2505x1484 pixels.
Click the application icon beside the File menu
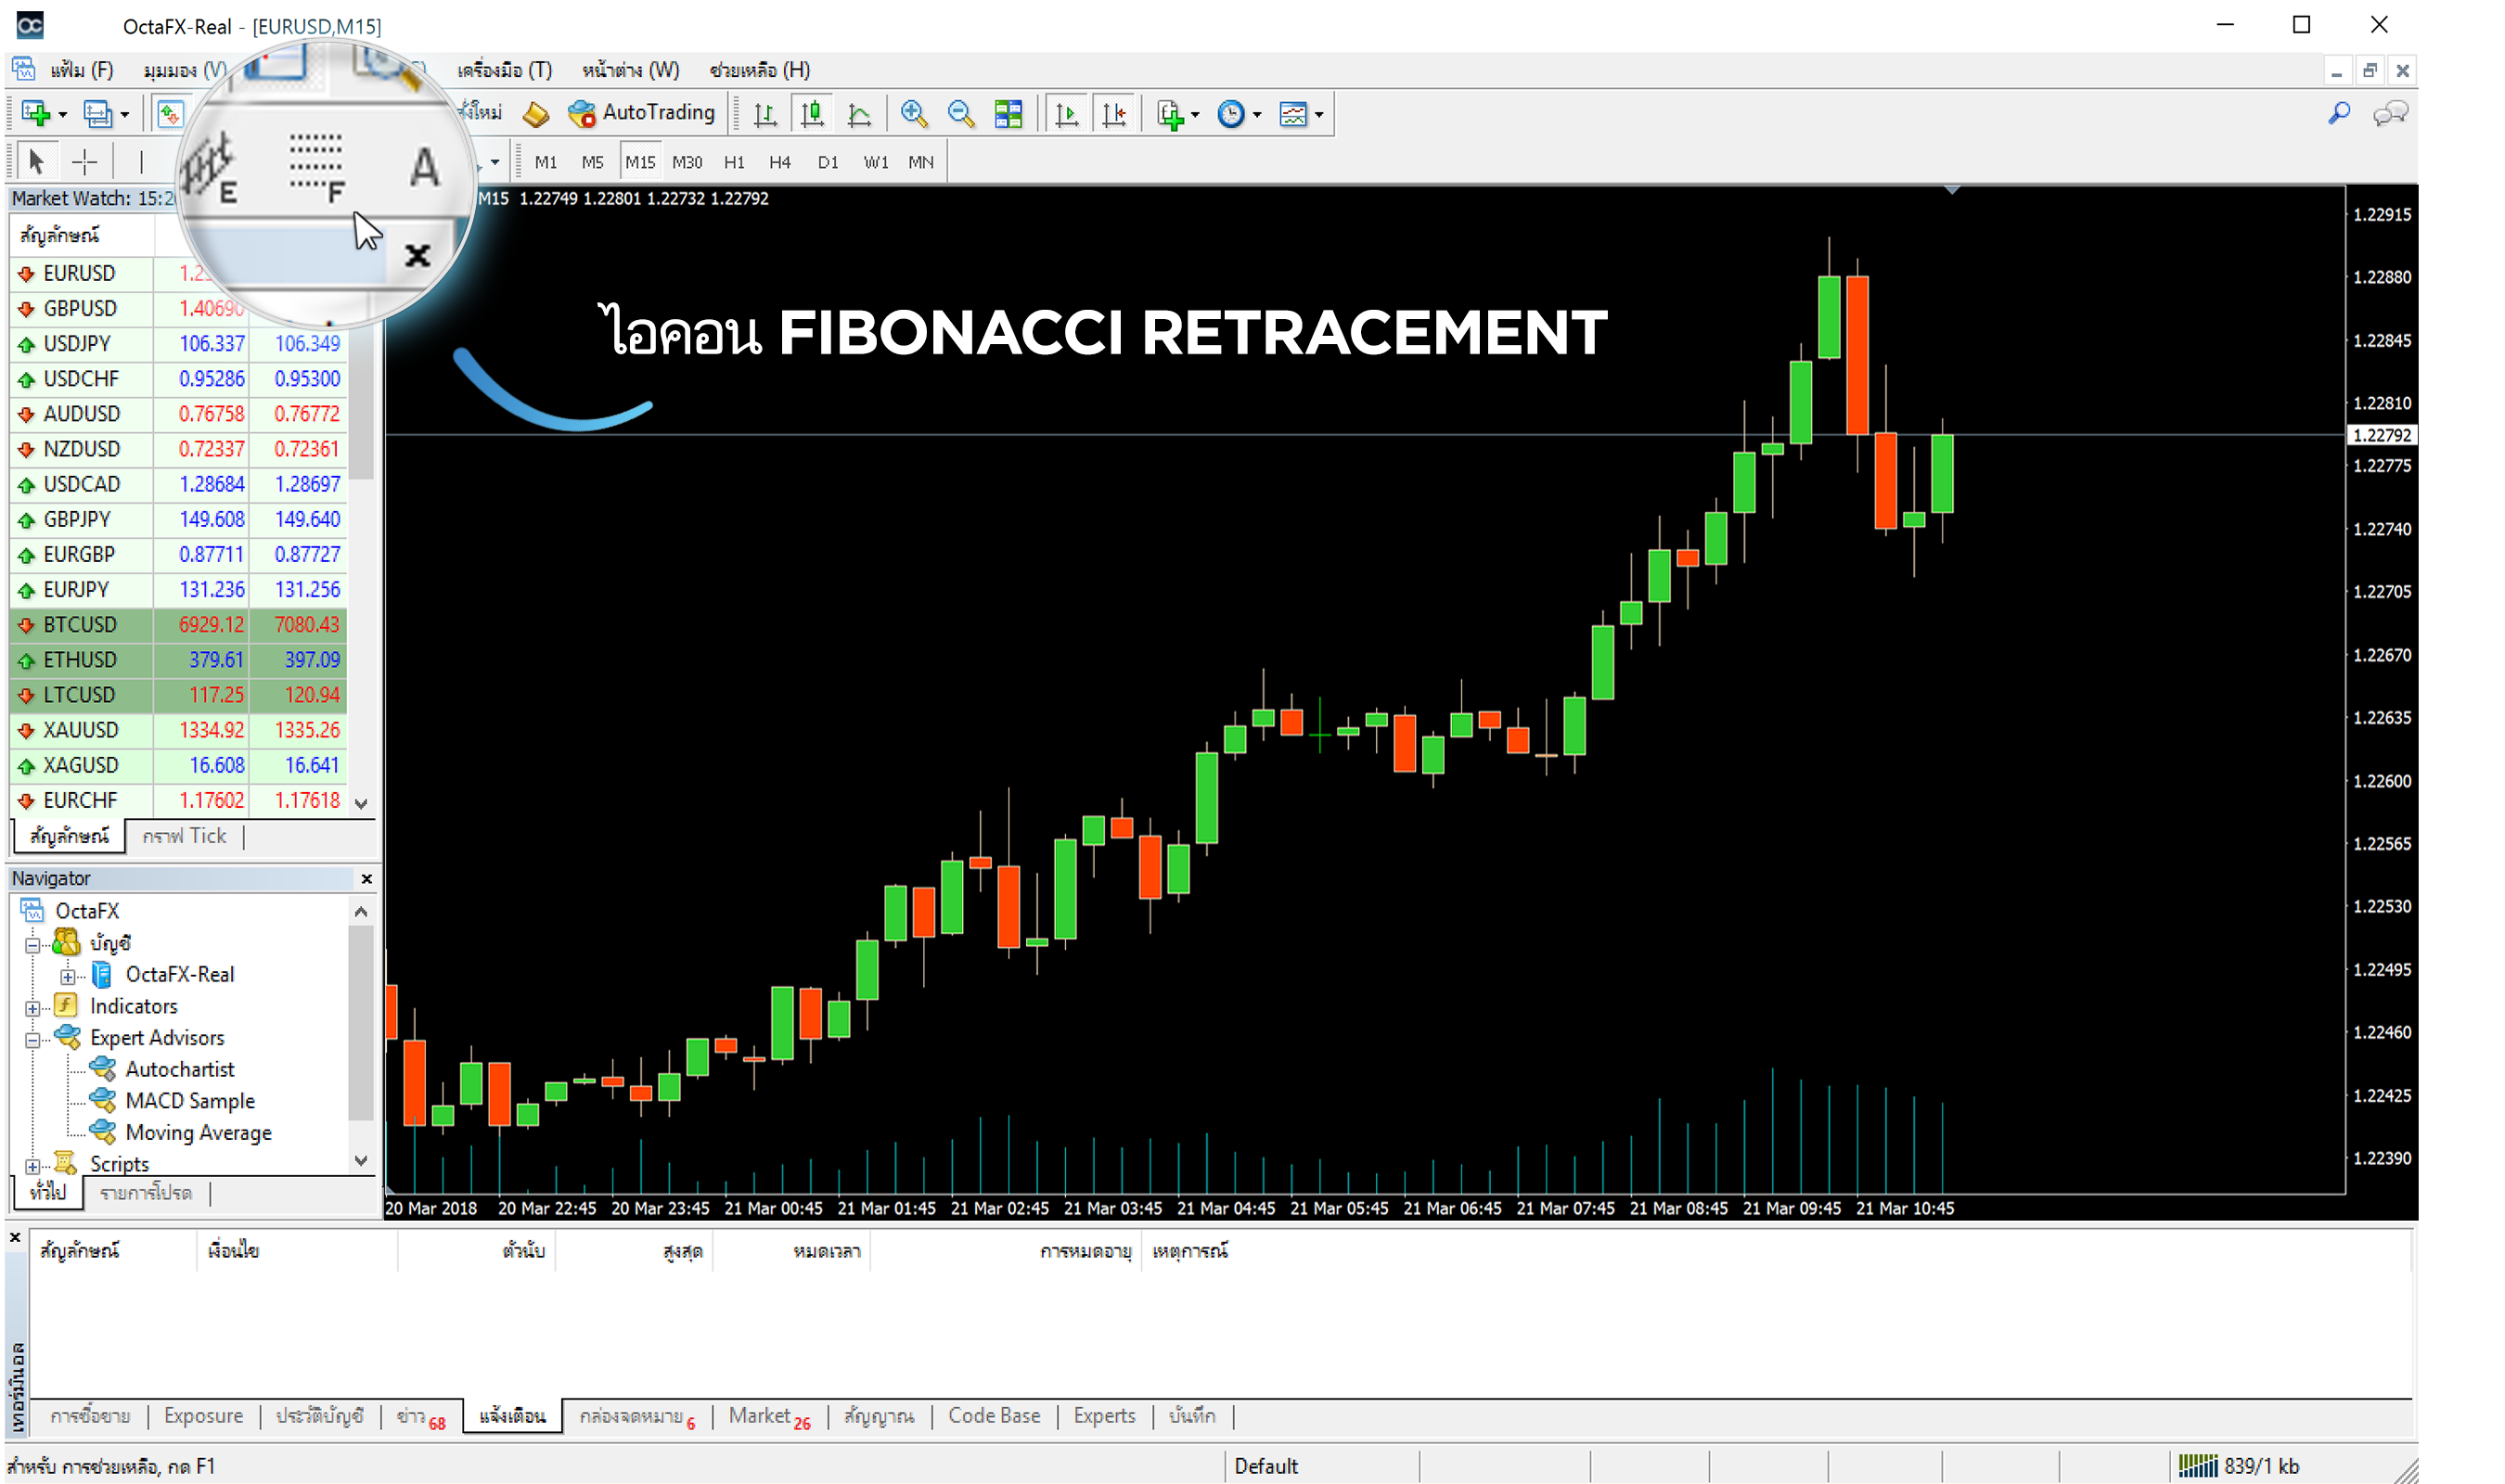point(23,69)
